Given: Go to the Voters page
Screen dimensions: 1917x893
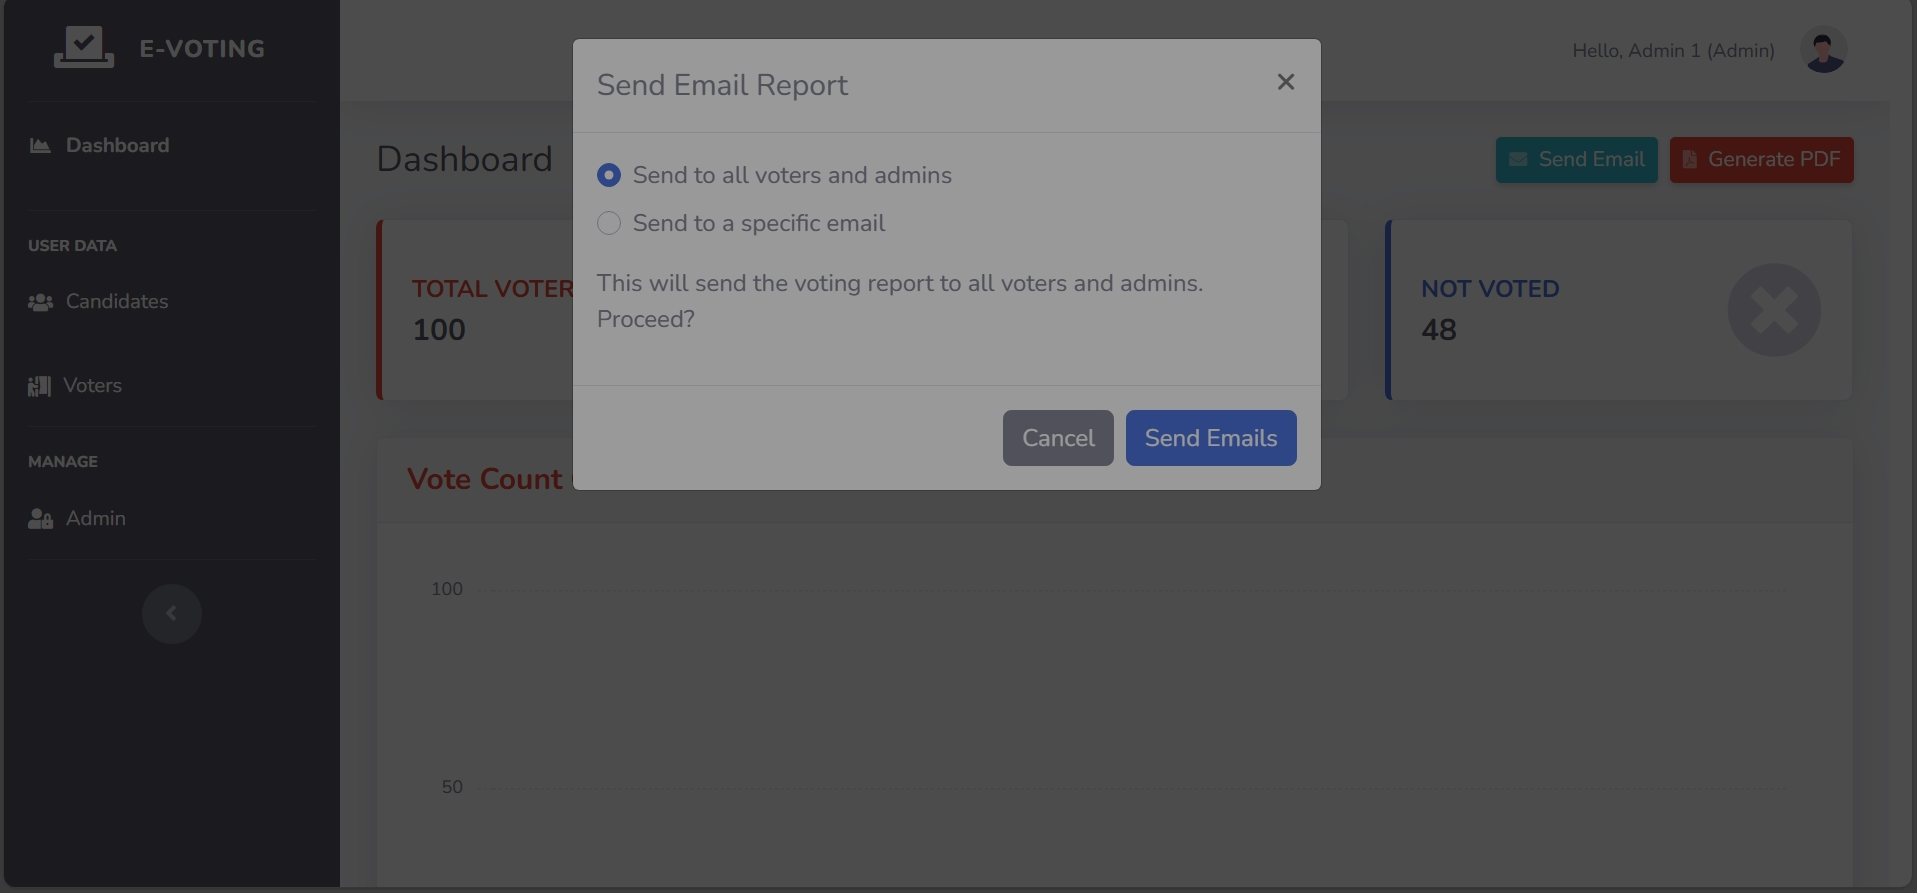Looking at the screenshot, I should [92, 386].
